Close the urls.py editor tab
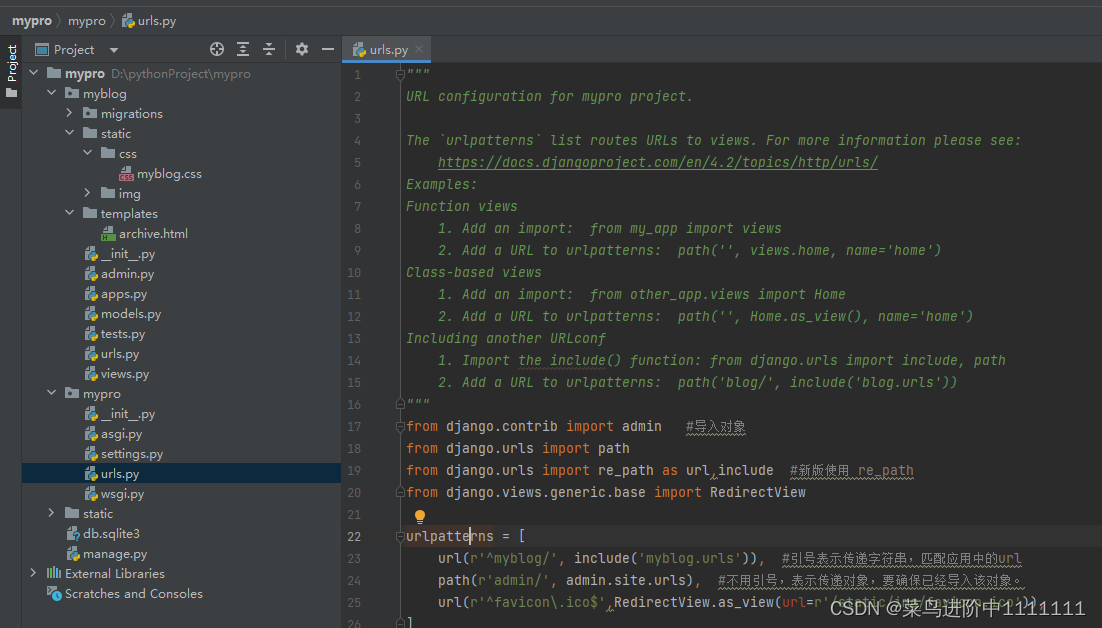The width and height of the screenshot is (1102, 628). (x=419, y=49)
